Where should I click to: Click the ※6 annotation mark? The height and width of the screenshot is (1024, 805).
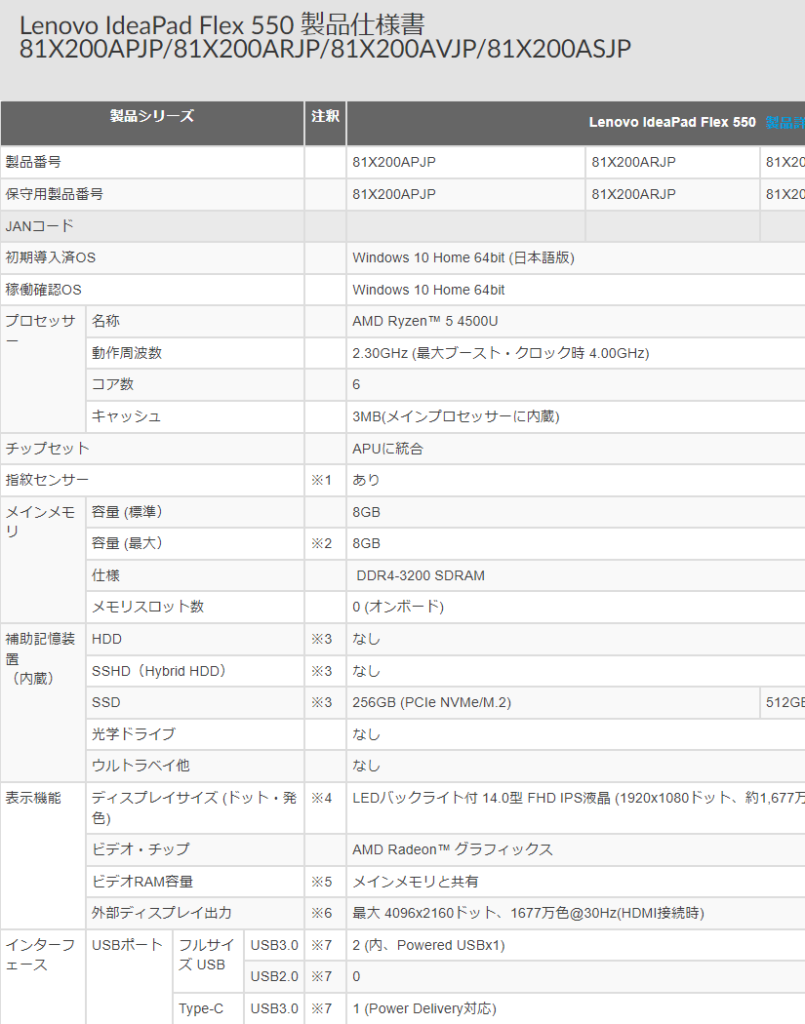click(x=321, y=913)
